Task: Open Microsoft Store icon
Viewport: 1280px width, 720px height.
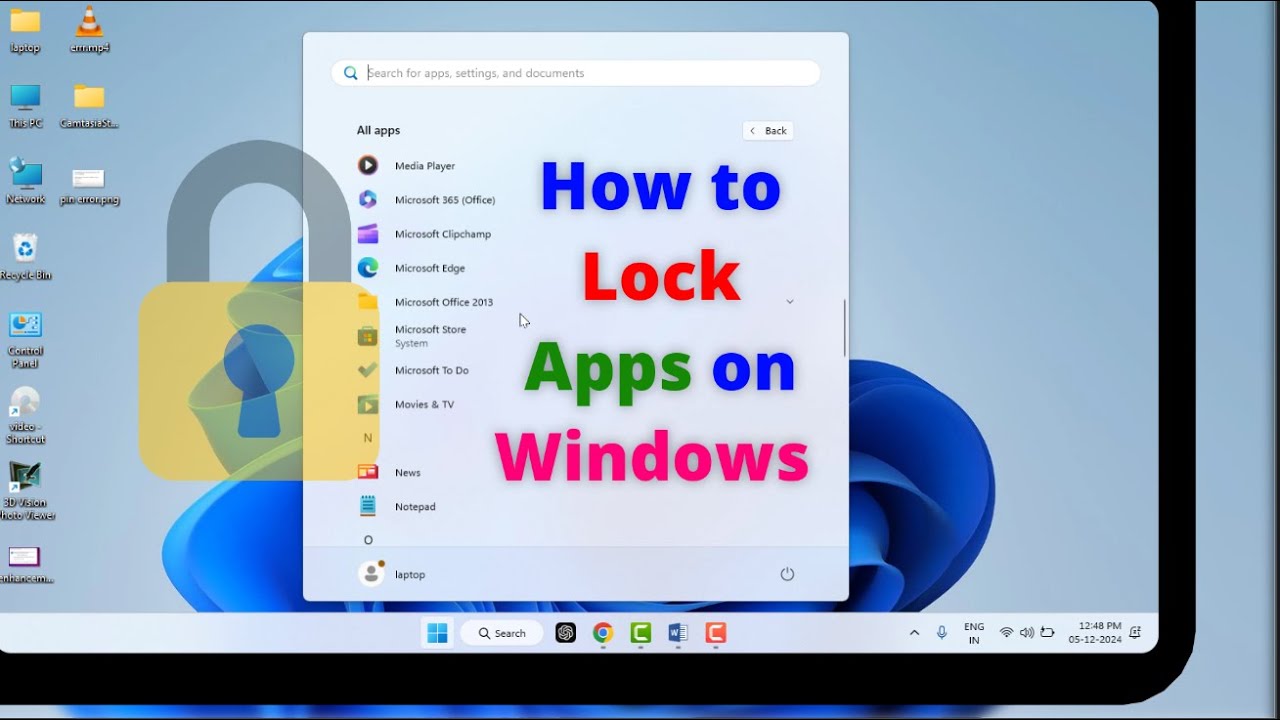Action: (368, 336)
